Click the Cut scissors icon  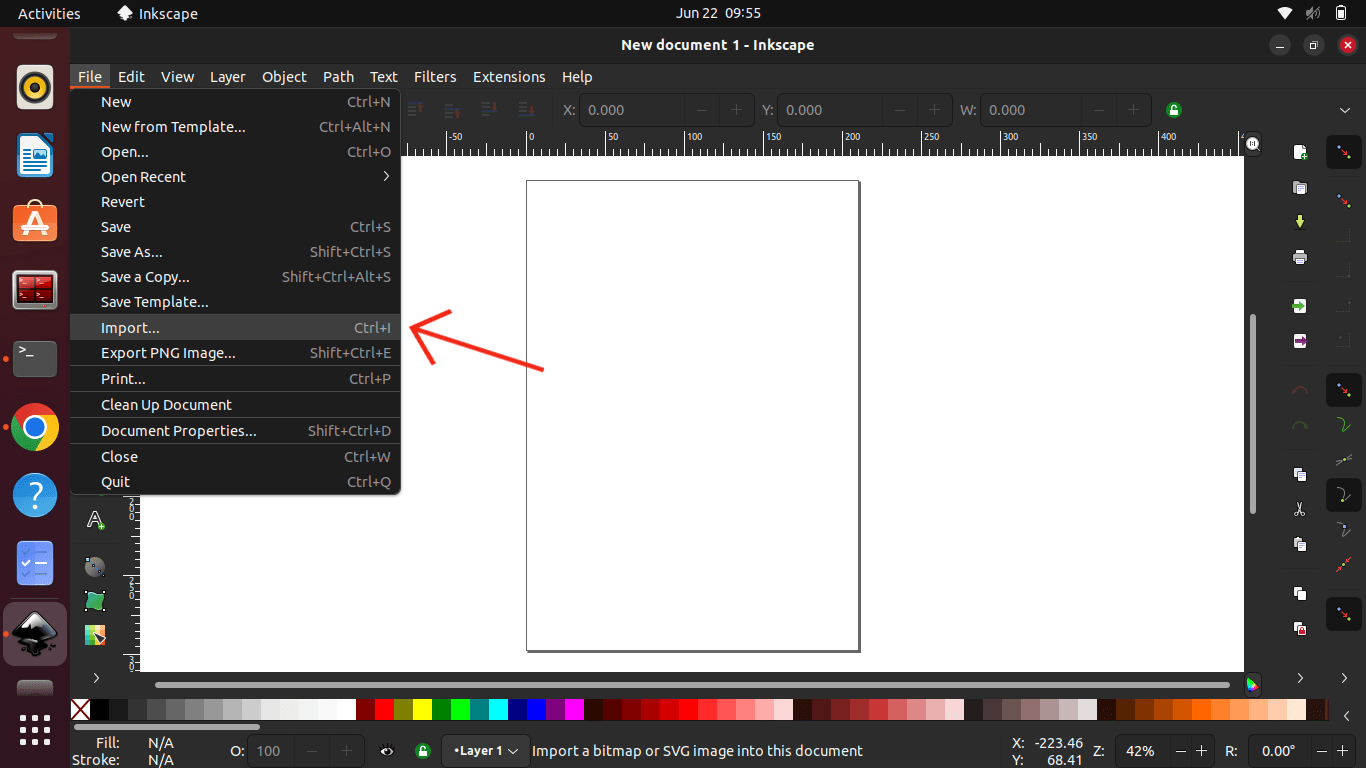tap(1299, 509)
